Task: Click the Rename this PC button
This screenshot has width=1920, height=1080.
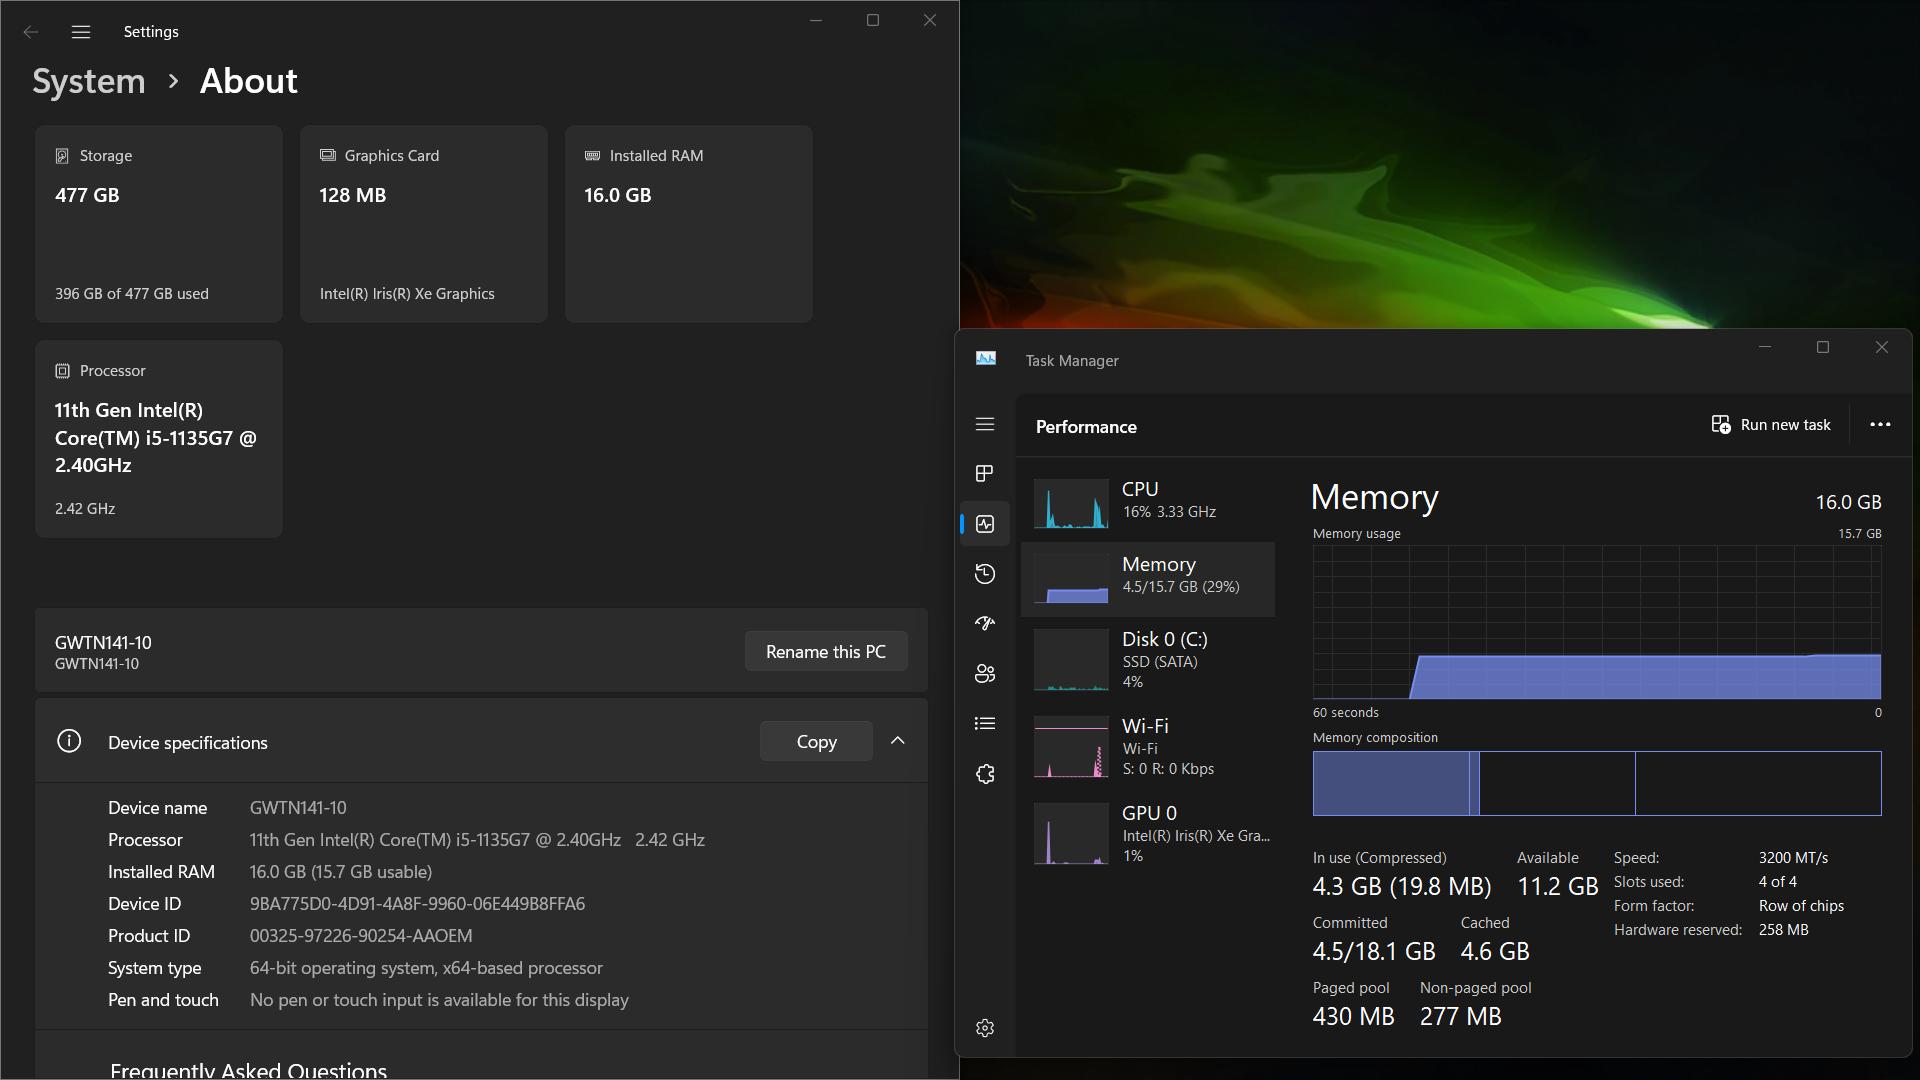Action: click(826, 651)
